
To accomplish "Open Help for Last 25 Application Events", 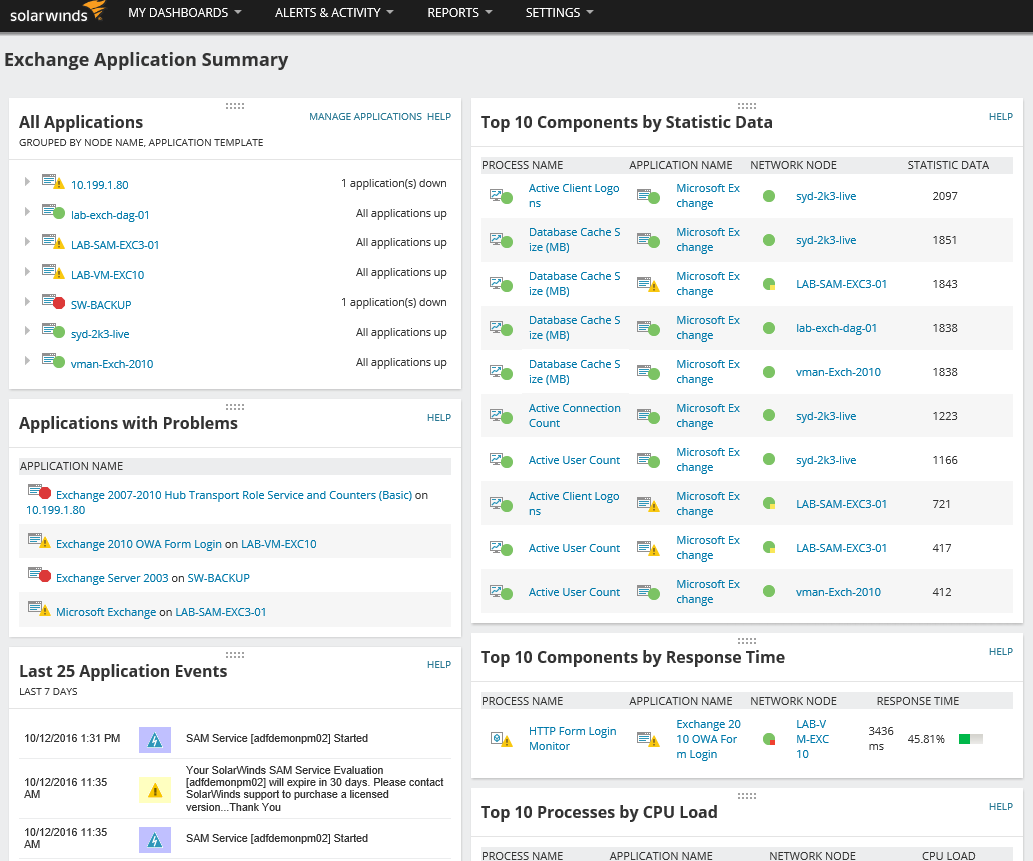I will pos(439,665).
